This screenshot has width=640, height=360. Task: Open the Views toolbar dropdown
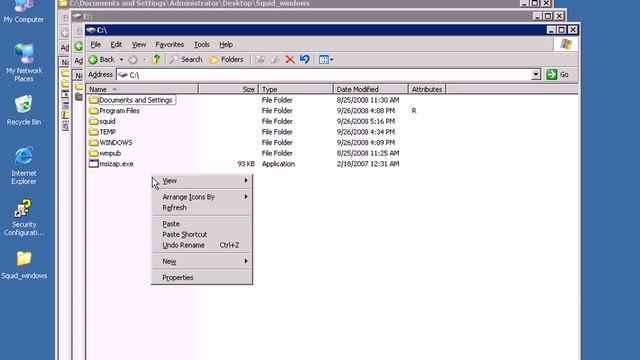[326, 60]
